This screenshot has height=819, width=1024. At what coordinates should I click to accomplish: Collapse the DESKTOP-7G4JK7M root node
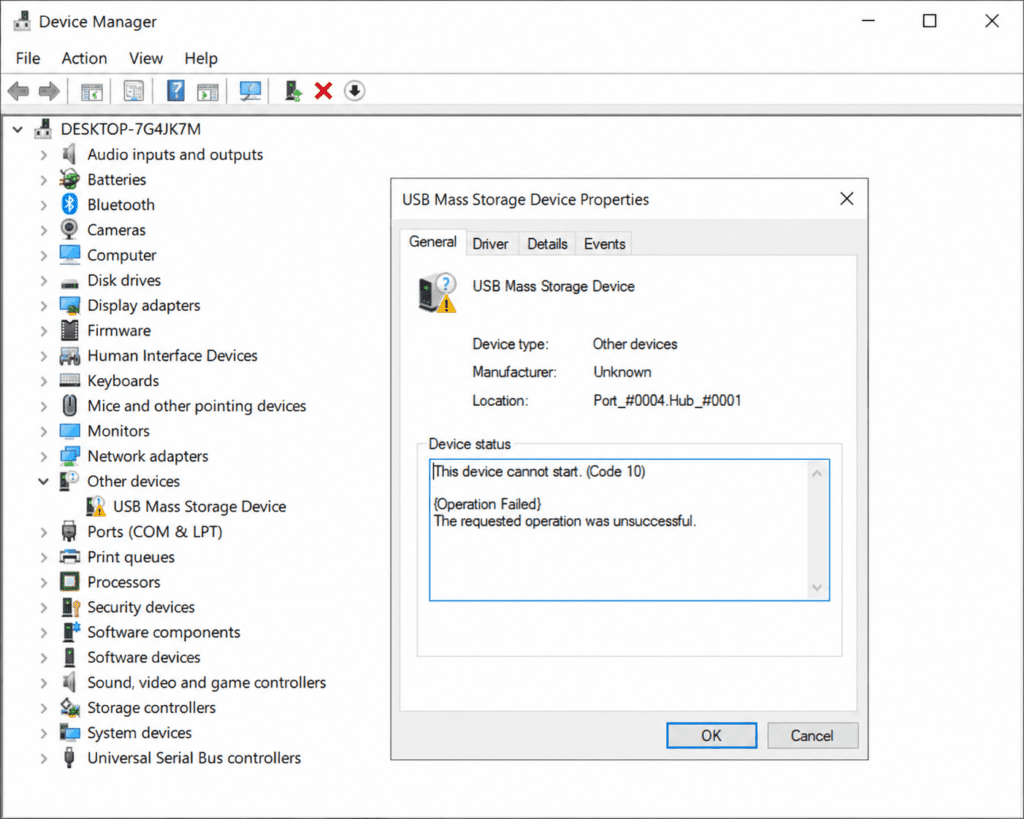(18, 129)
